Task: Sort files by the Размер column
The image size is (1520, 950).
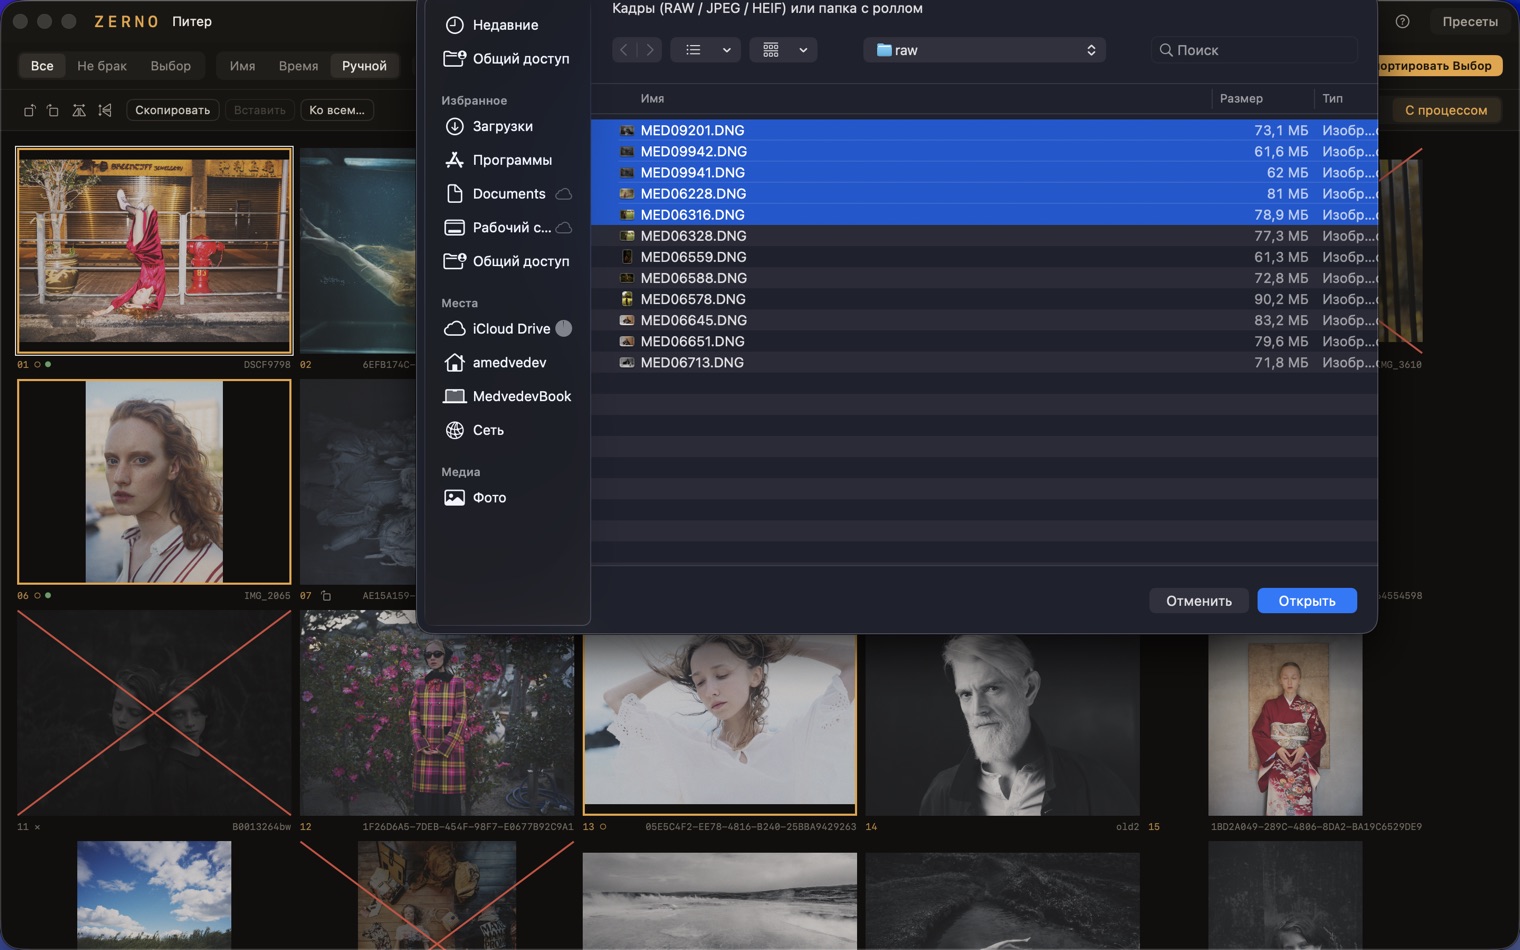Action: click(1241, 98)
